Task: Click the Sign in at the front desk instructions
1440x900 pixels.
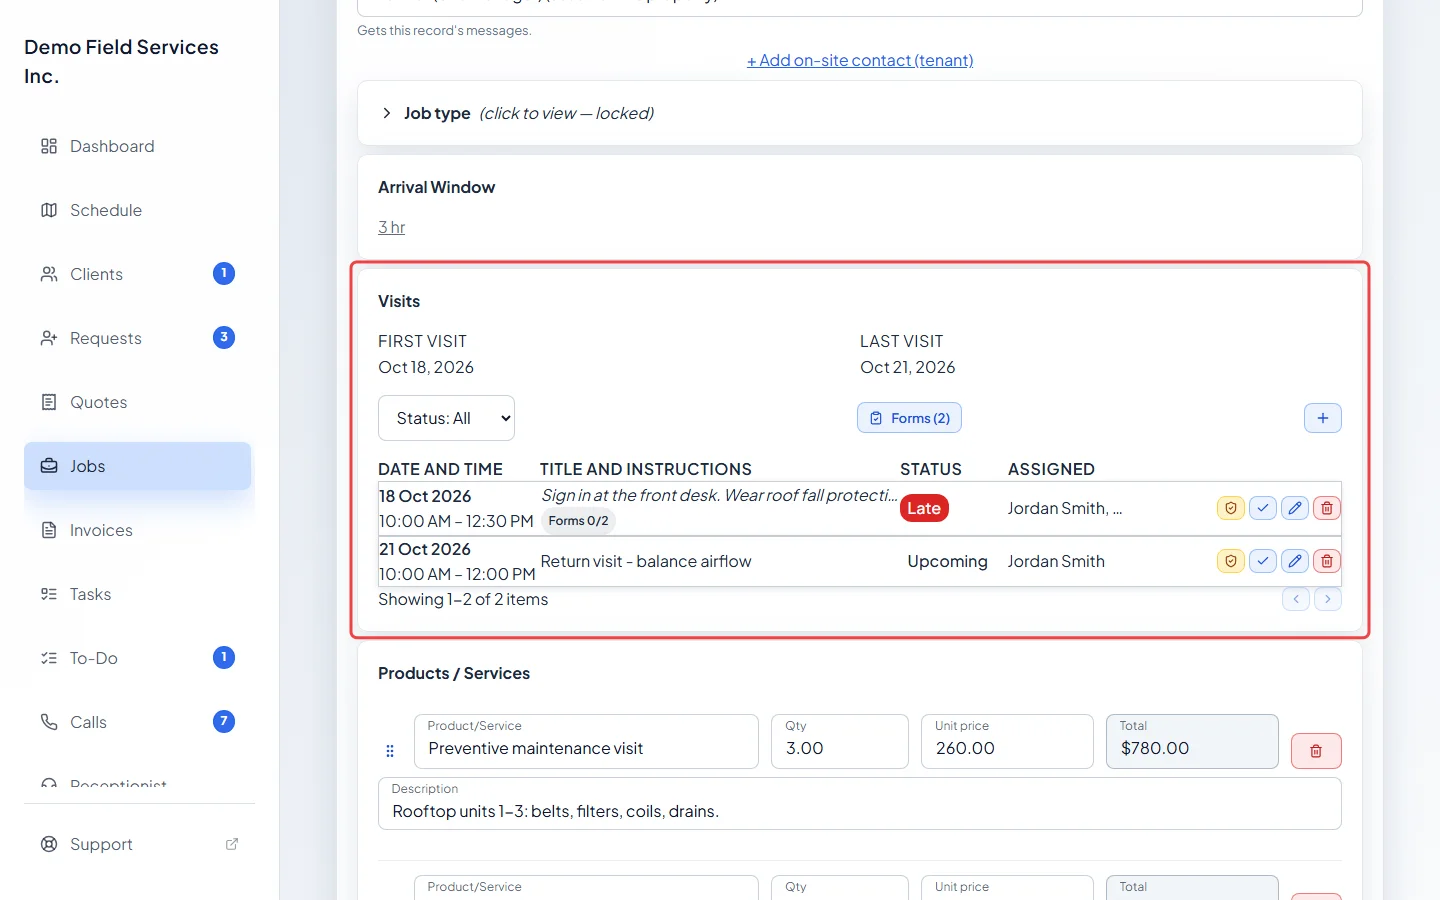Action: pos(719,495)
